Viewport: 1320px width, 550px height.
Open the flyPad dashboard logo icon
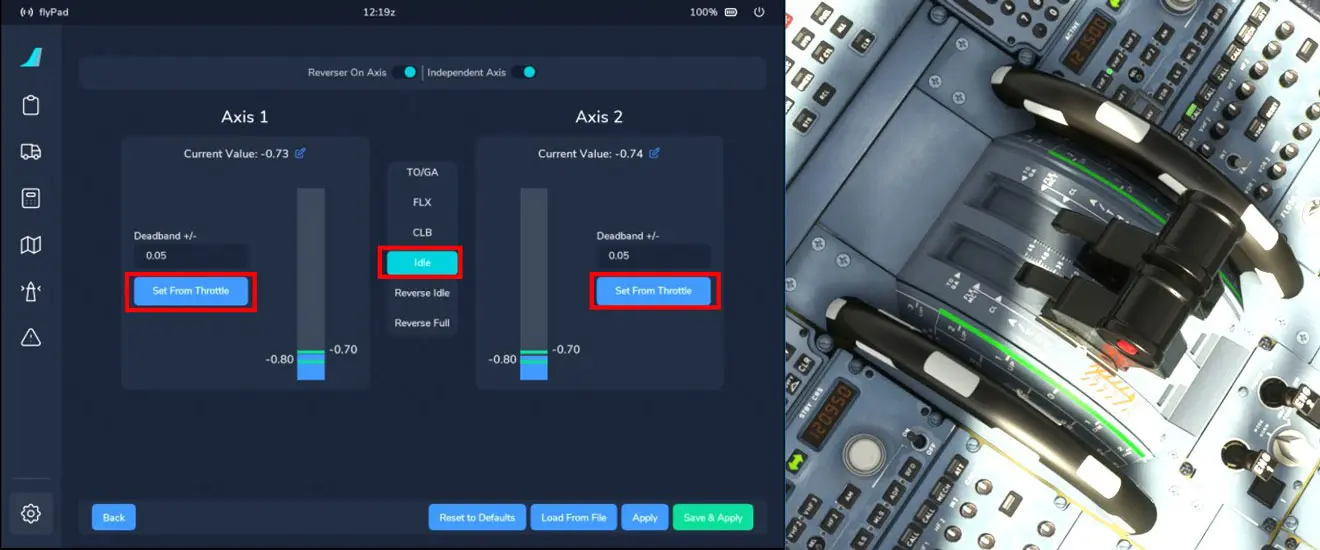30,58
